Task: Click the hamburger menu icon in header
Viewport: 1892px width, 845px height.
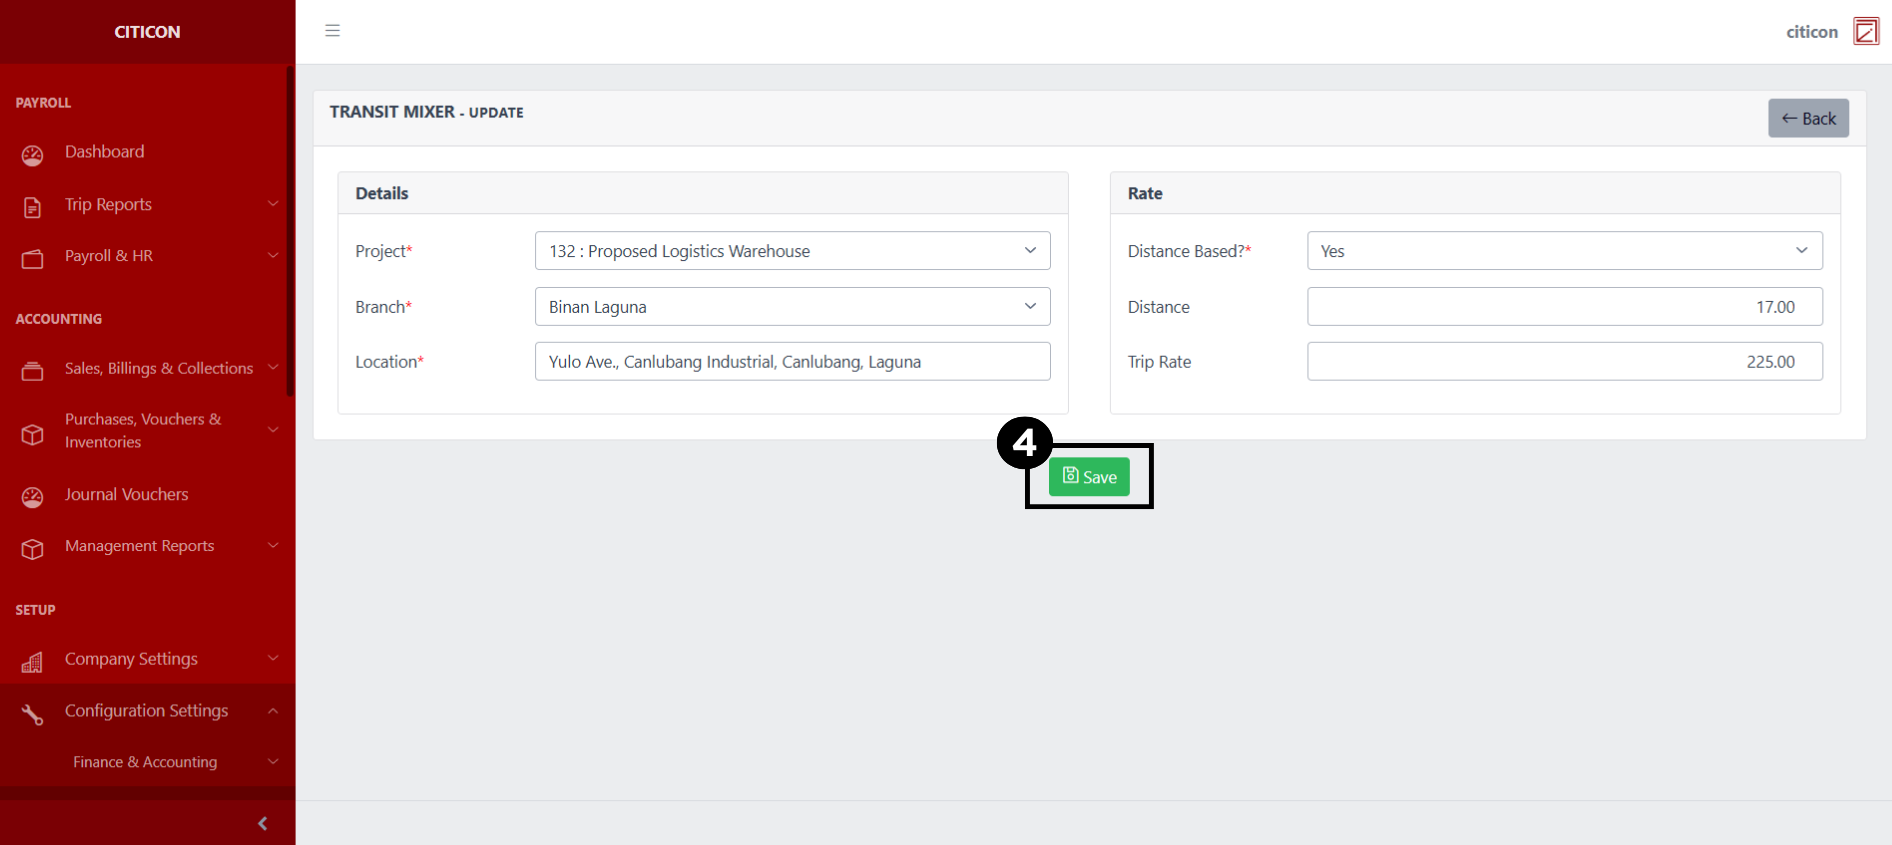Action: (x=333, y=31)
